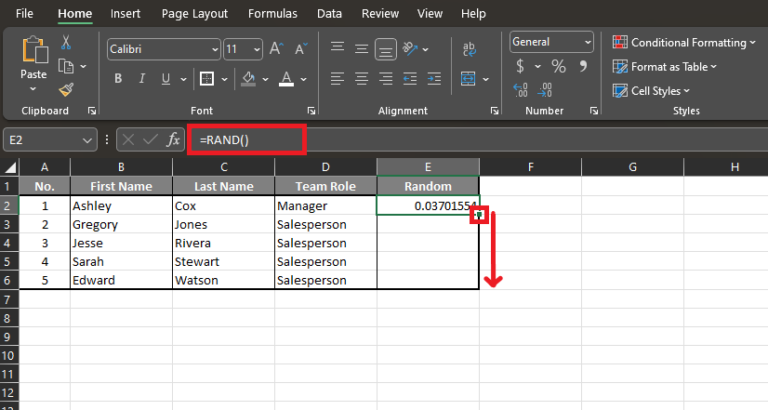Apply fill color bucket

point(248,78)
